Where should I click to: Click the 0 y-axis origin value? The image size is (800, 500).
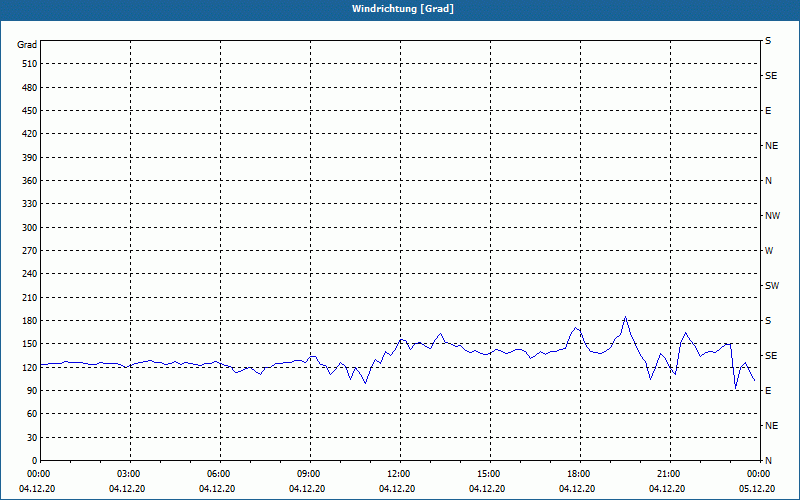click(35, 460)
